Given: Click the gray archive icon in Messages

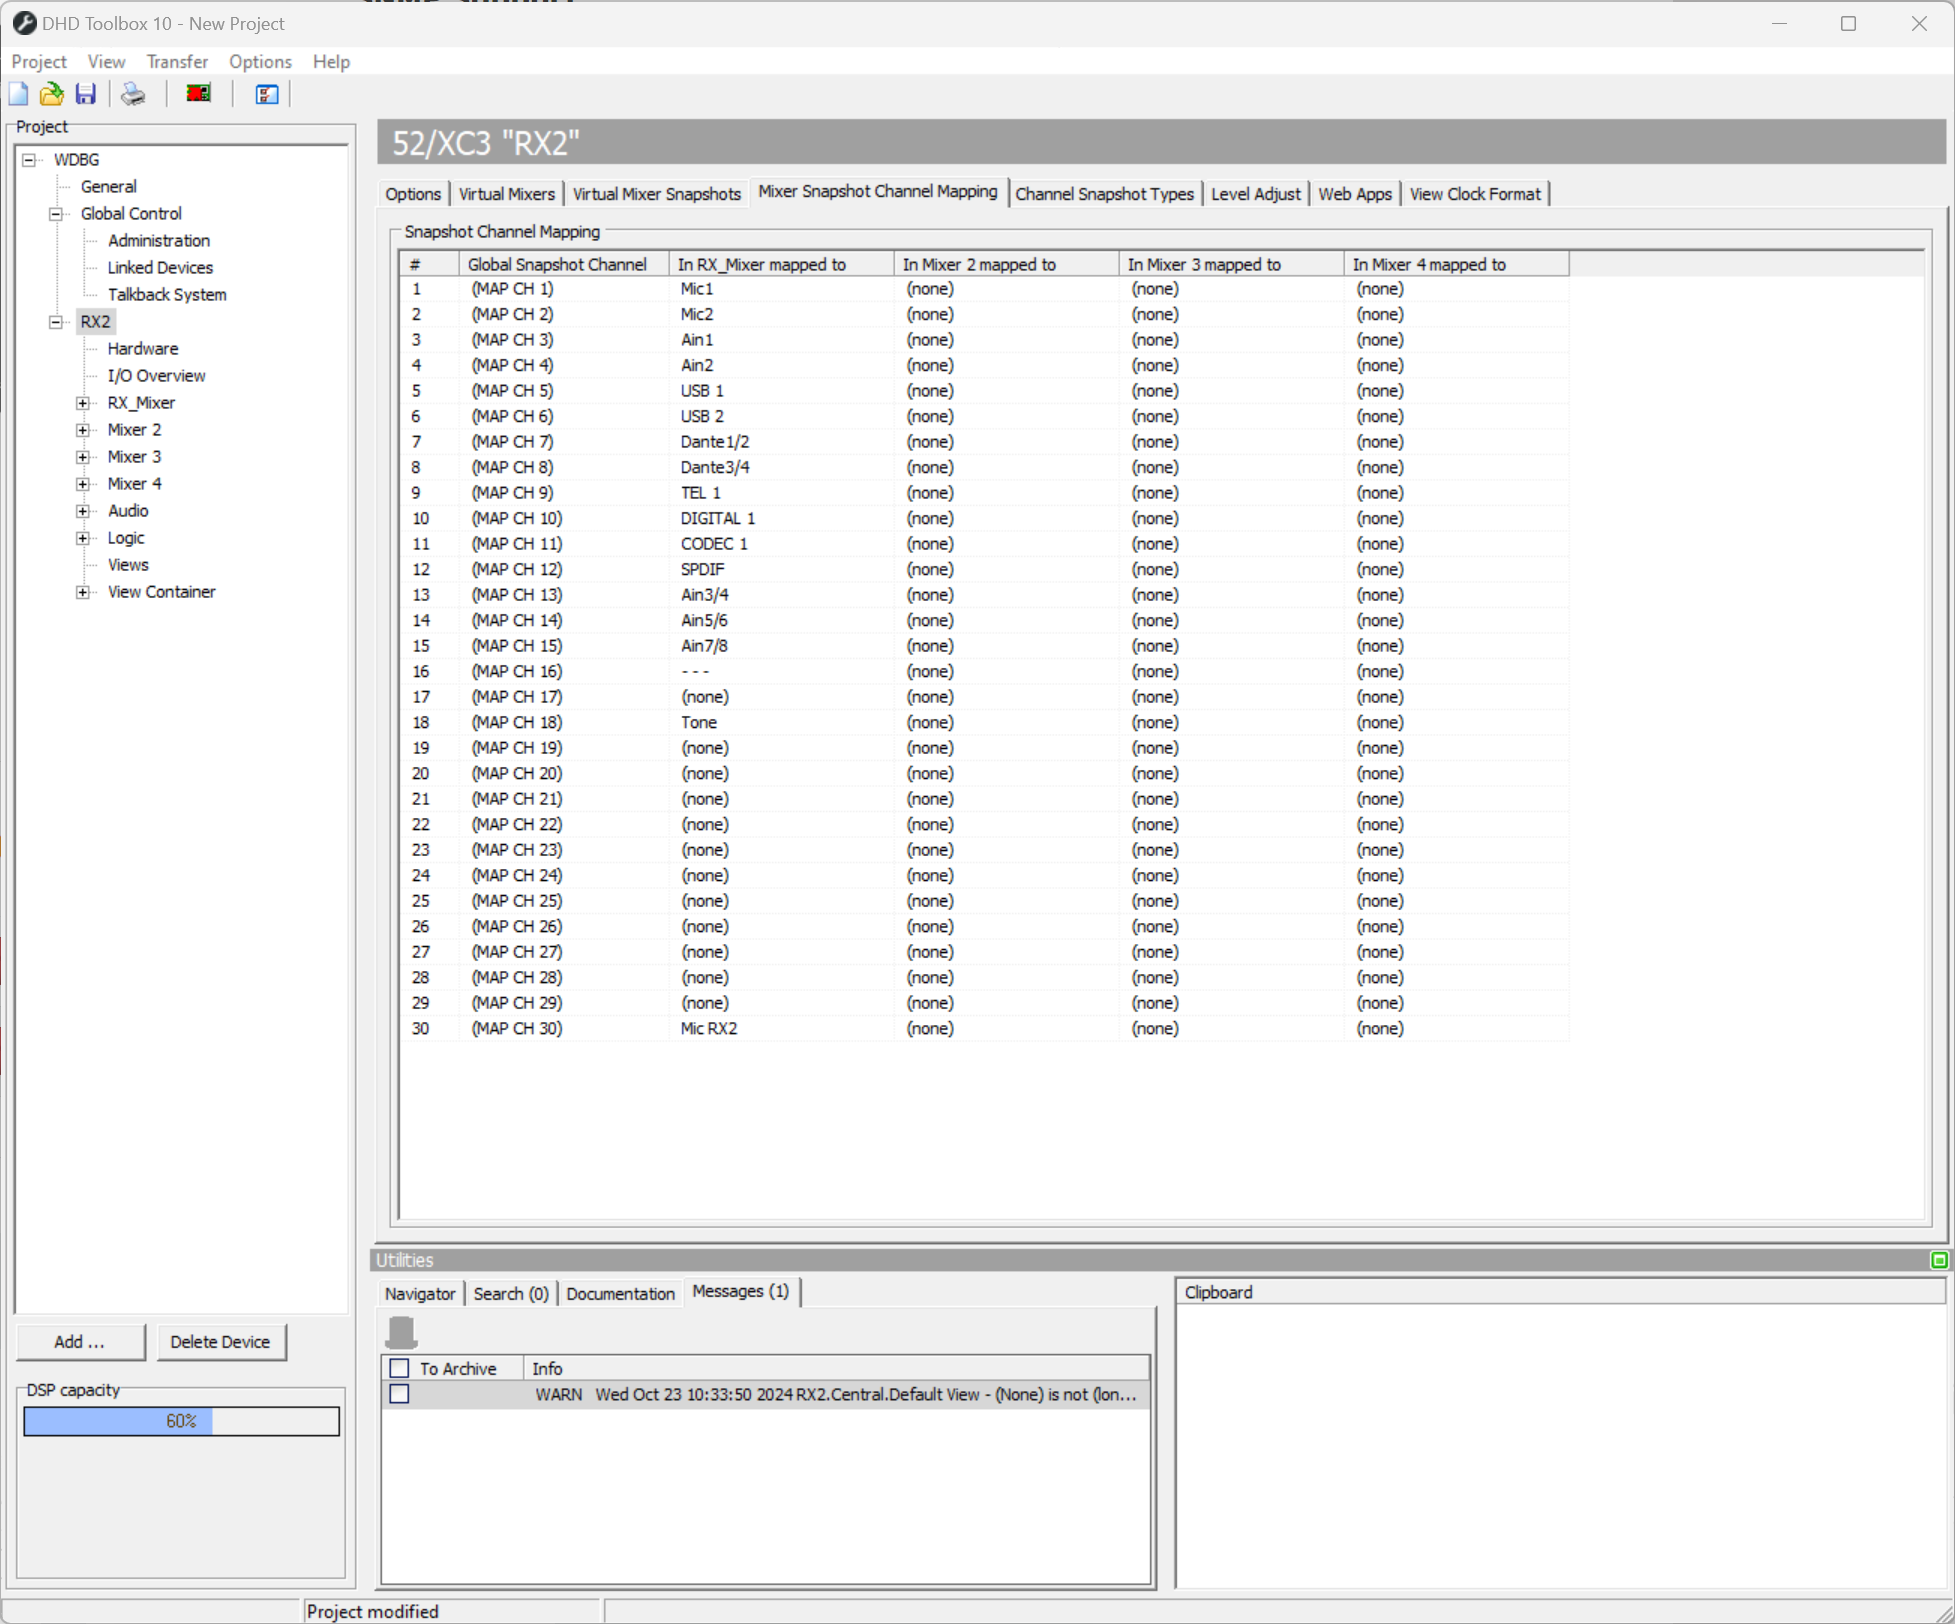Looking at the screenshot, I should tap(401, 1332).
